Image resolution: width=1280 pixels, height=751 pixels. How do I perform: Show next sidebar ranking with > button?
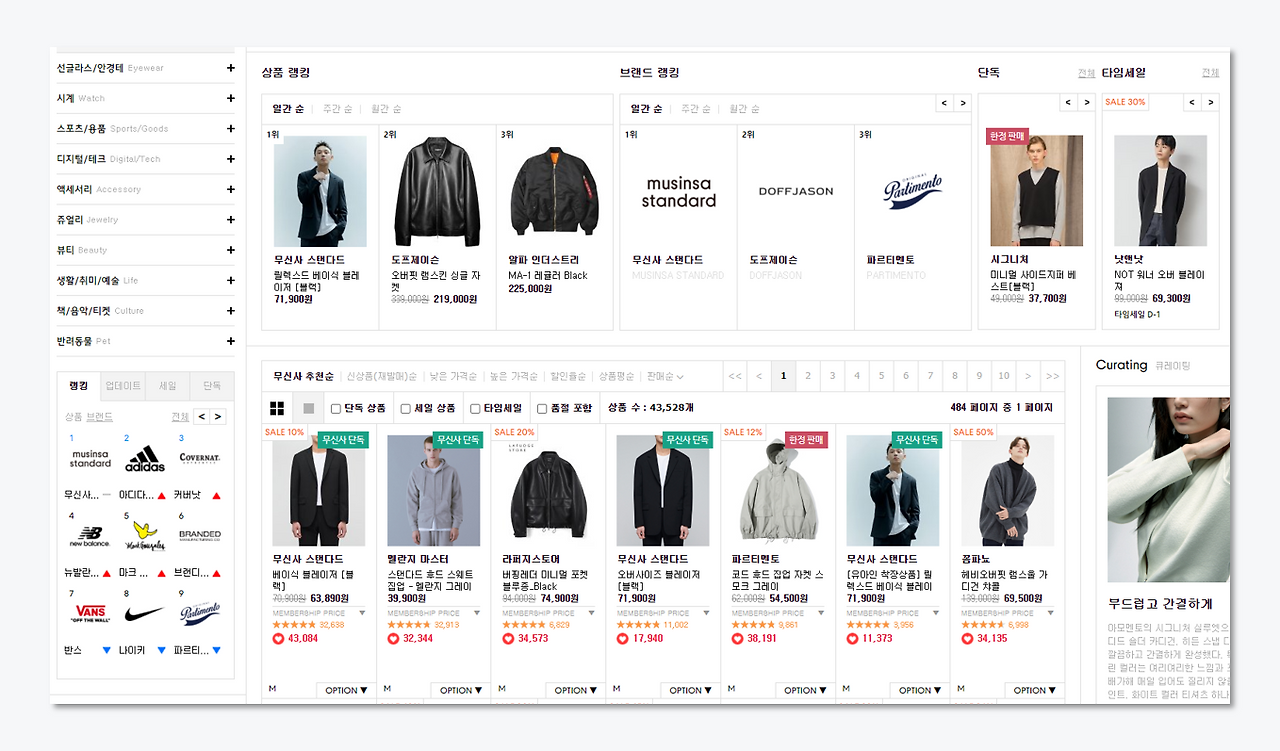coord(218,416)
